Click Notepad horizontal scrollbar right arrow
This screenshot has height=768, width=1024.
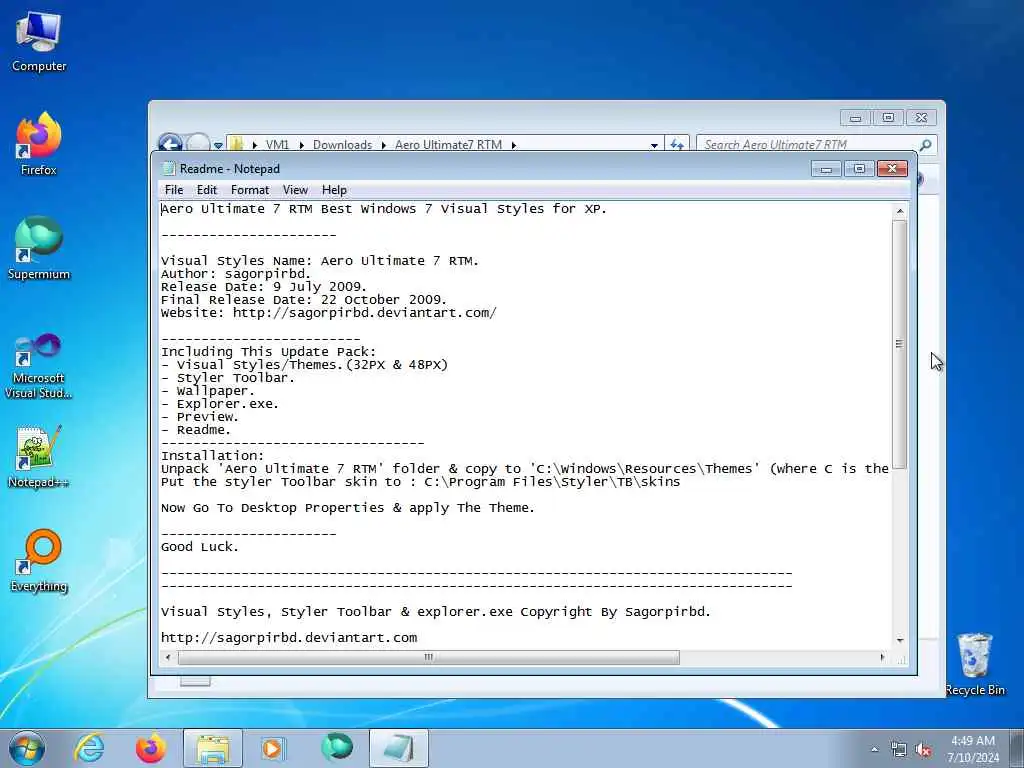[x=882, y=657]
